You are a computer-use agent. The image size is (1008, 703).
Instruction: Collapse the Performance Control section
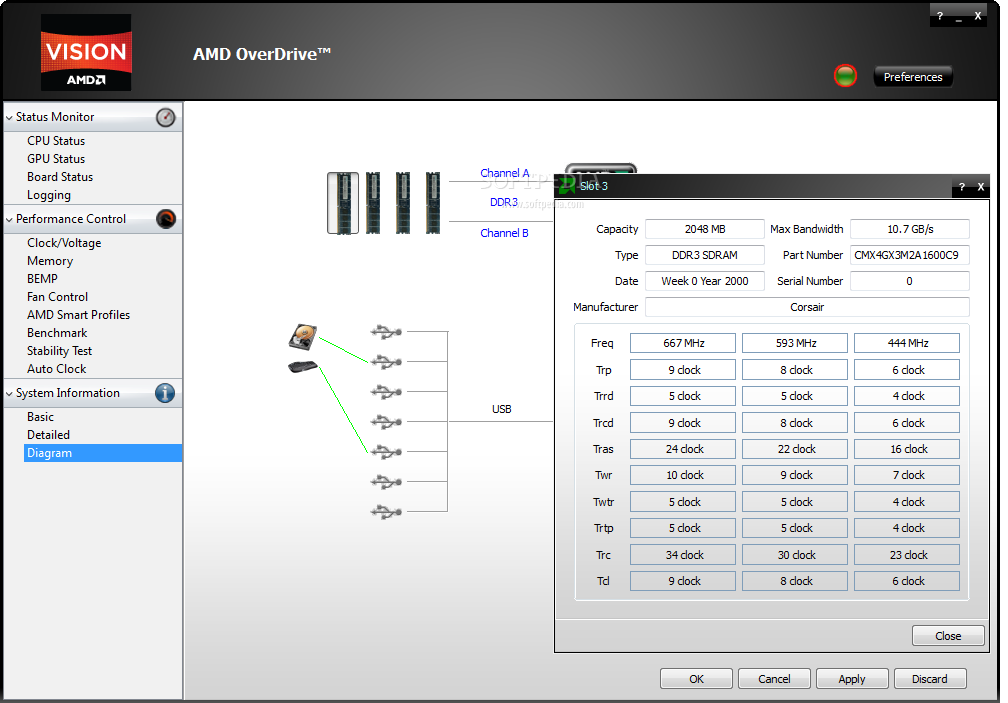coord(9,220)
